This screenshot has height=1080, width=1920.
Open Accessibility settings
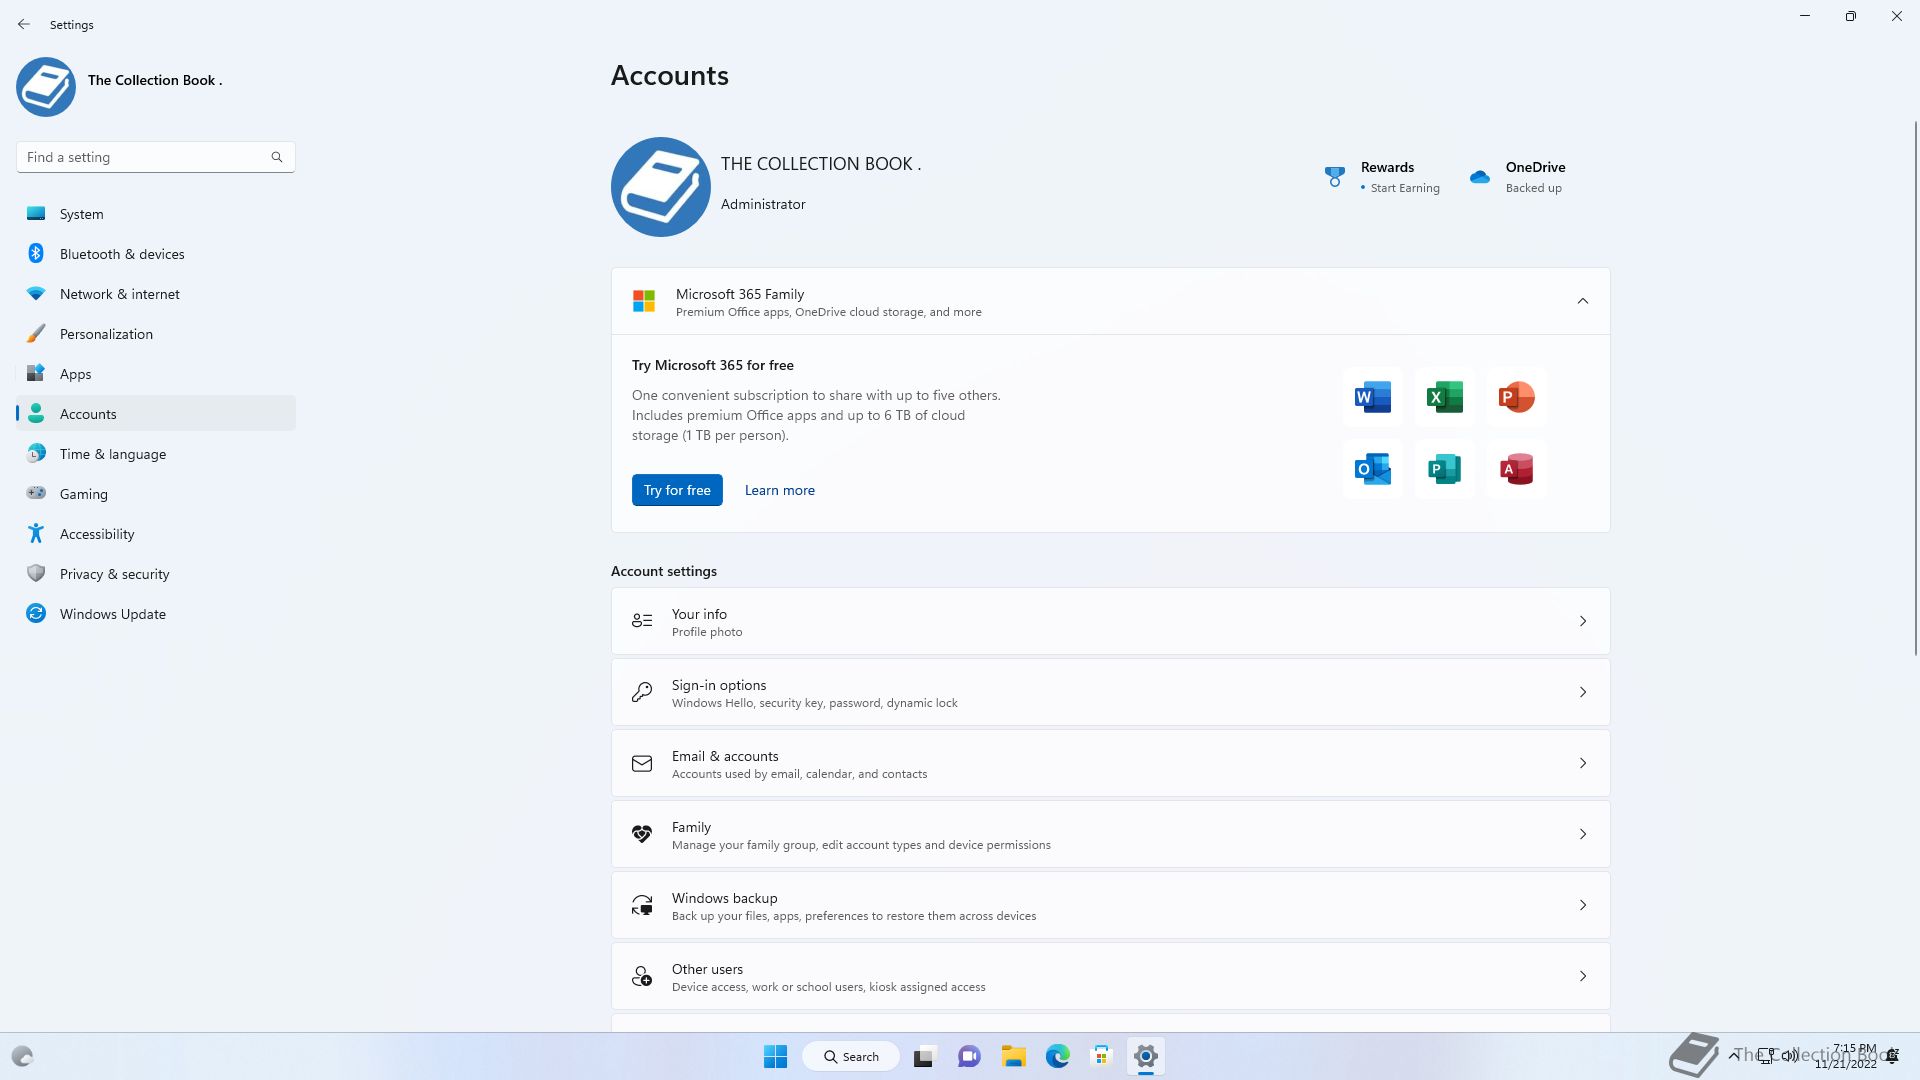(x=156, y=534)
